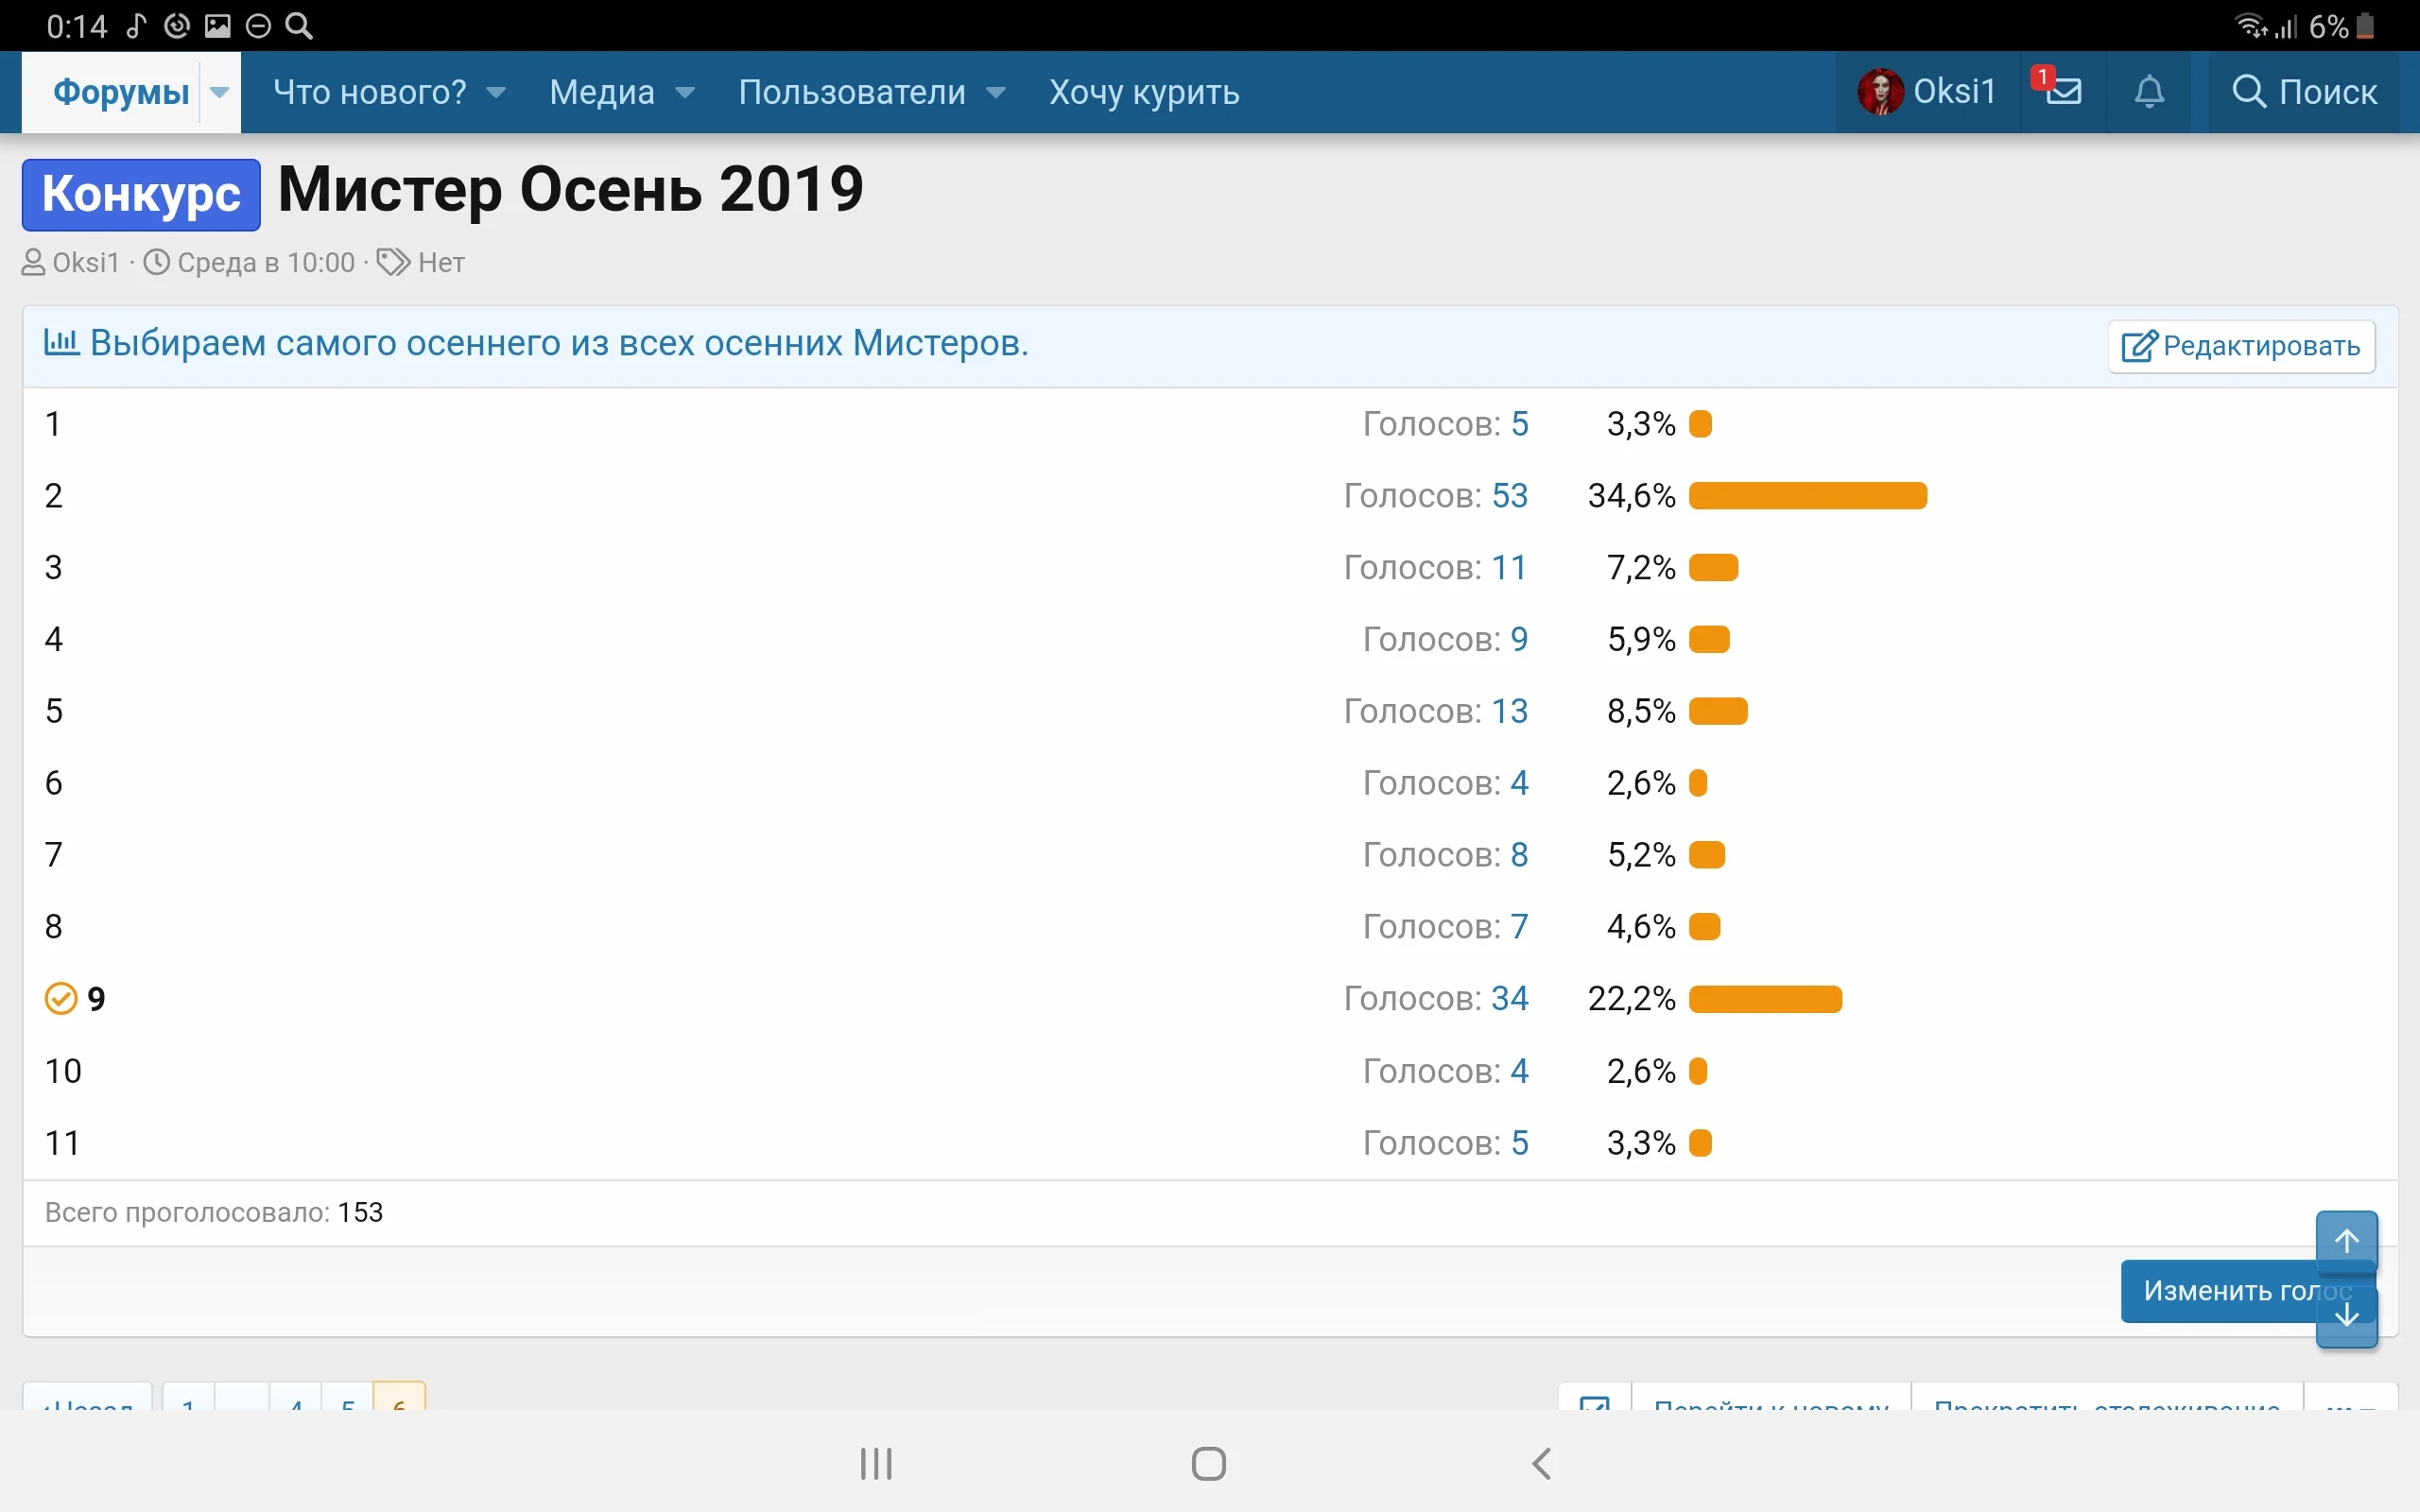Expand the Пользователи dropdown

(871, 91)
